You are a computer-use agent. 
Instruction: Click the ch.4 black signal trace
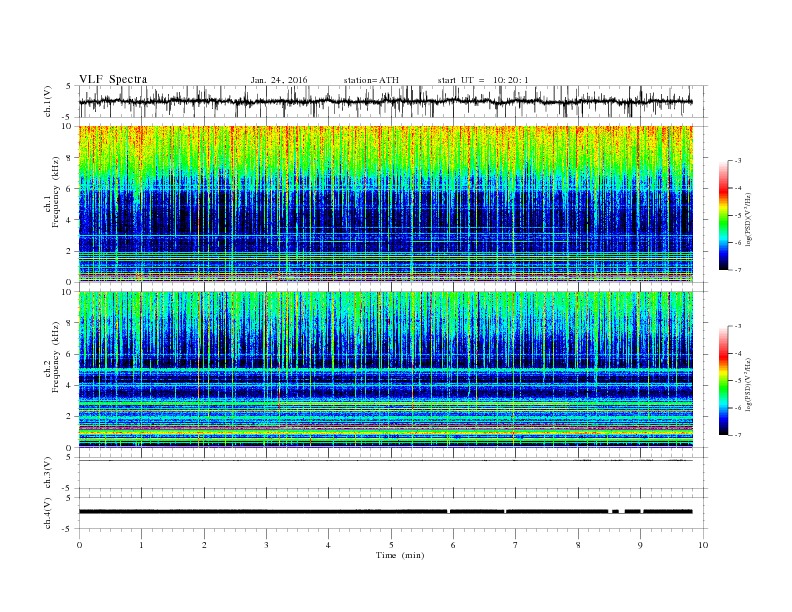(385, 512)
